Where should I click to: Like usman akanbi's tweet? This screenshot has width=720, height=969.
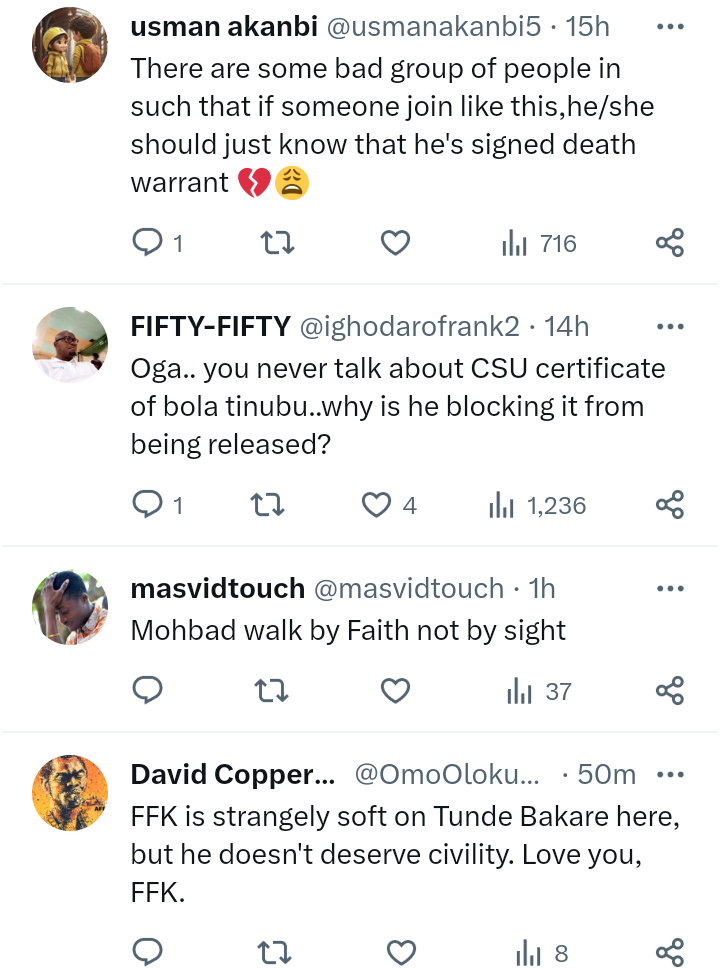tap(396, 242)
